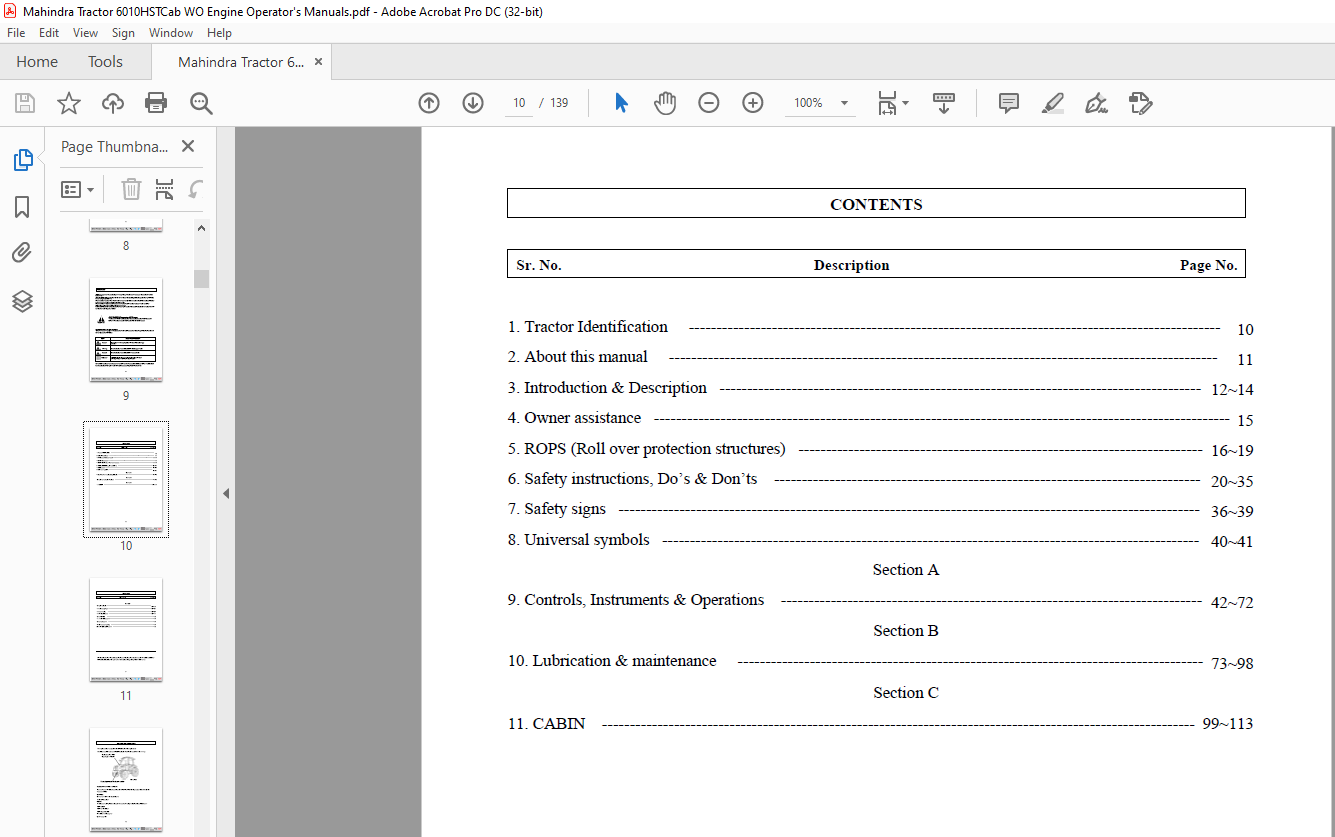Open the Attachments paperclip panel
The image size is (1335, 837).
pyautogui.click(x=22, y=253)
